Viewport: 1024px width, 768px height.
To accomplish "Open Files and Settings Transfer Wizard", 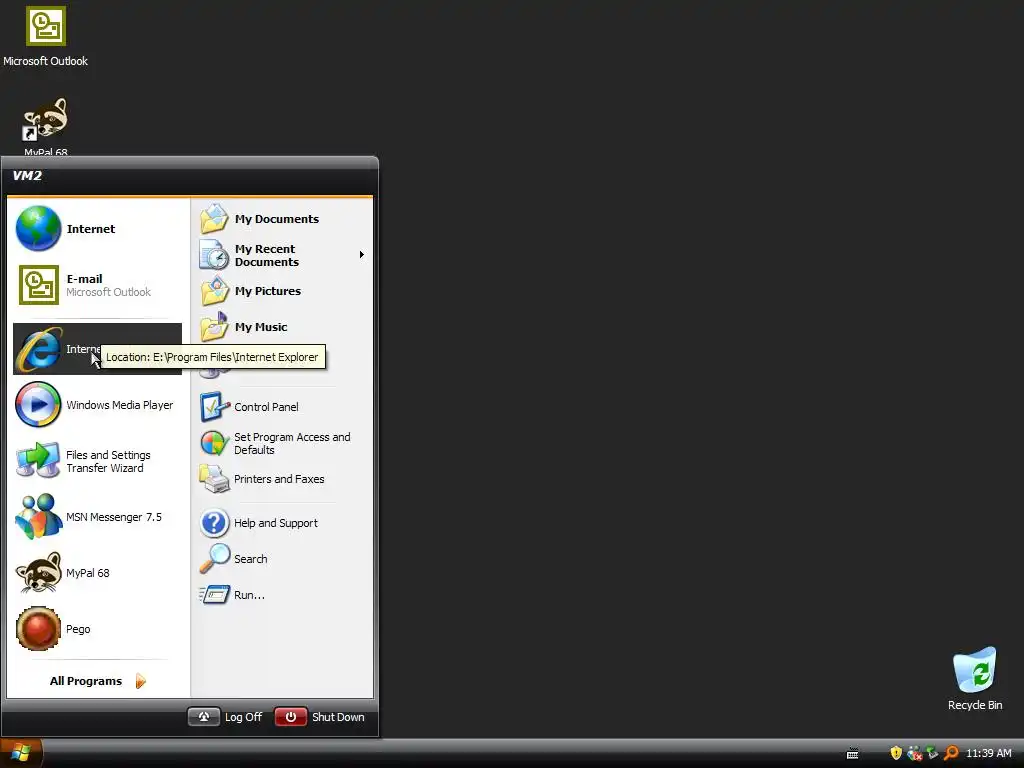I will pyautogui.click(x=97, y=461).
